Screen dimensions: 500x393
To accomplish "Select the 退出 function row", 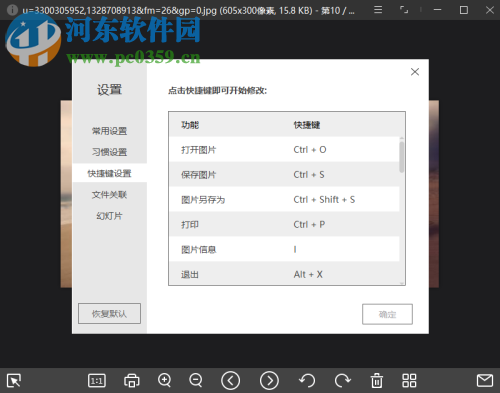I will 284,274.
